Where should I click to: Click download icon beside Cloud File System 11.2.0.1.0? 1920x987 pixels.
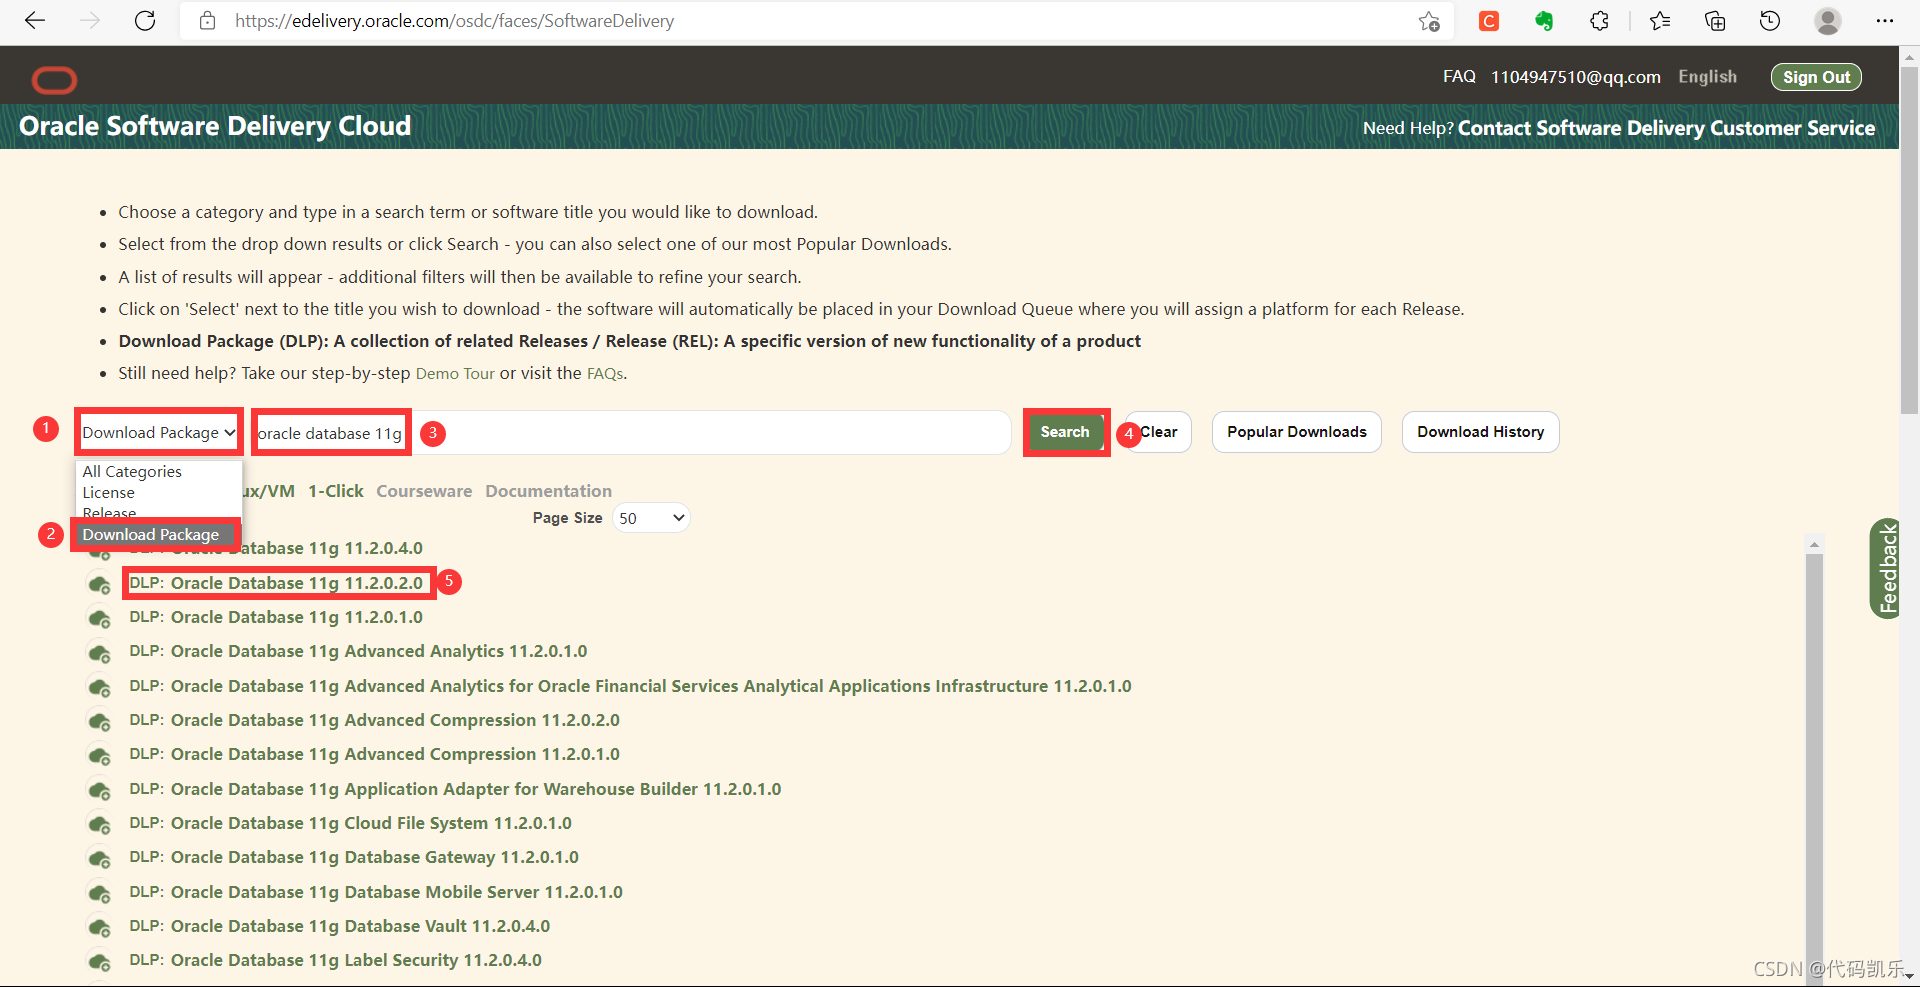click(x=99, y=824)
